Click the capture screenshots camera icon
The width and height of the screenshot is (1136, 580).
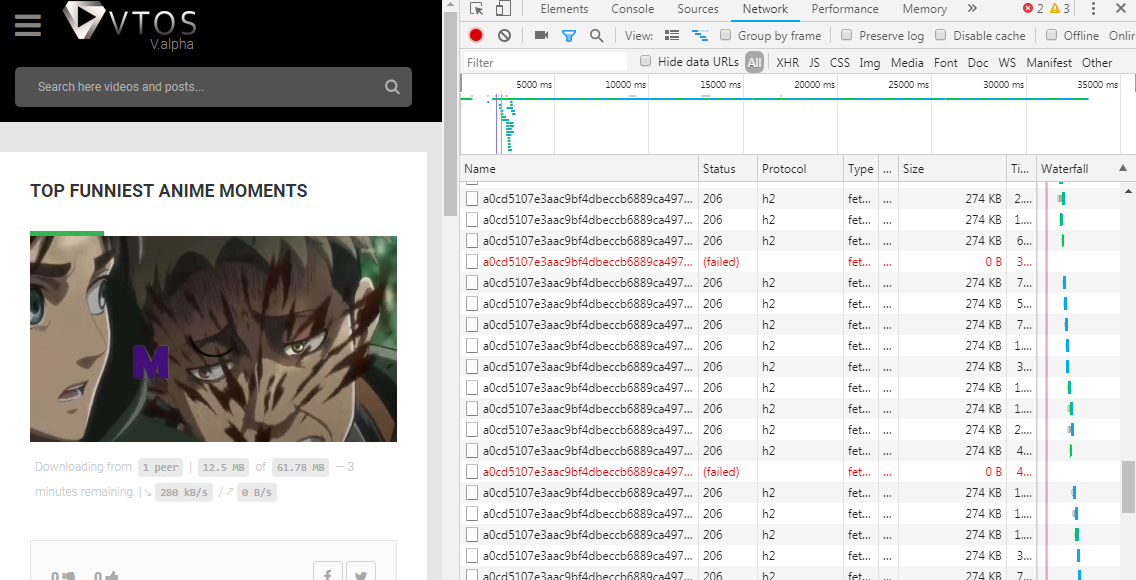point(541,35)
